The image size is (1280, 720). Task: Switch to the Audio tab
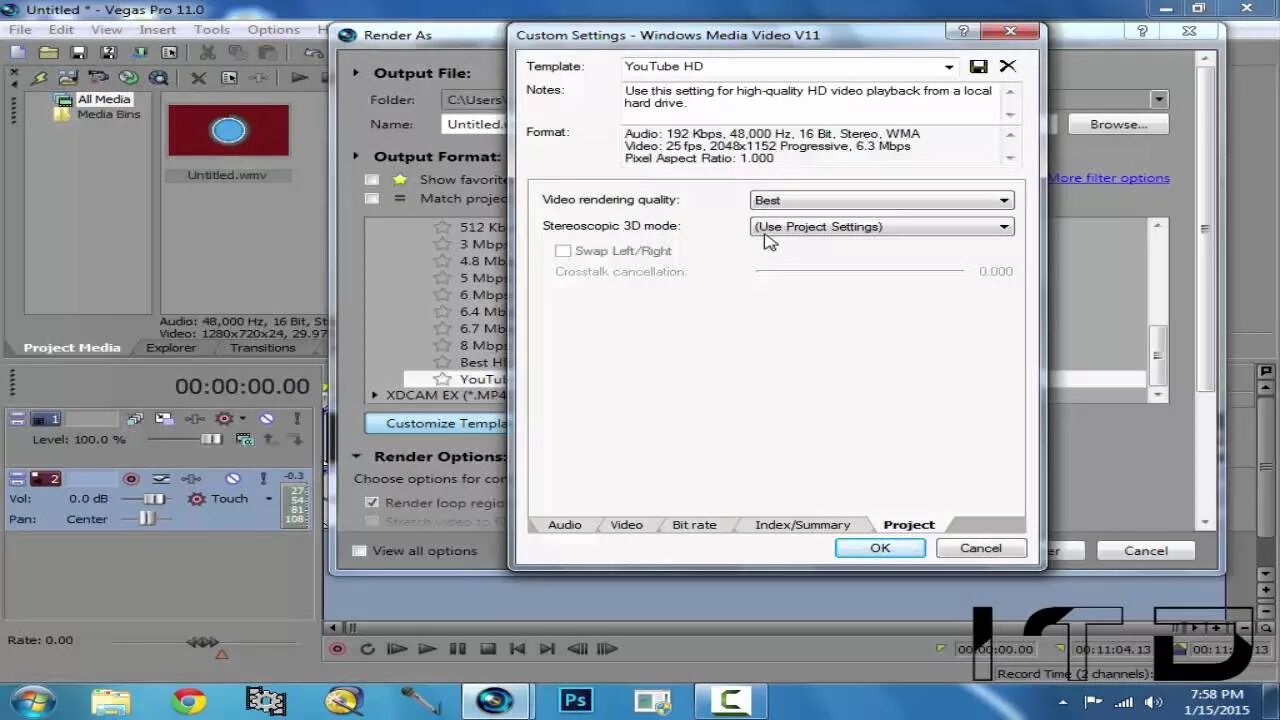tap(564, 525)
